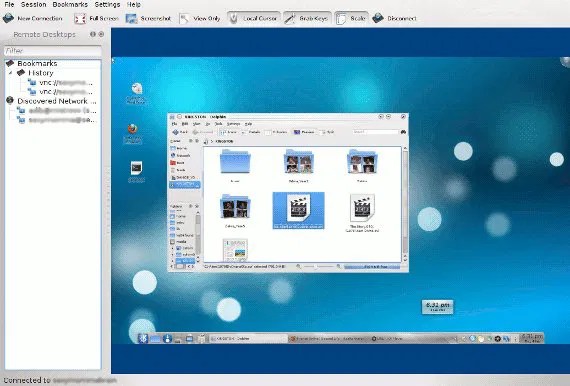Open the Bookmarks menu

tap(70, 4)
